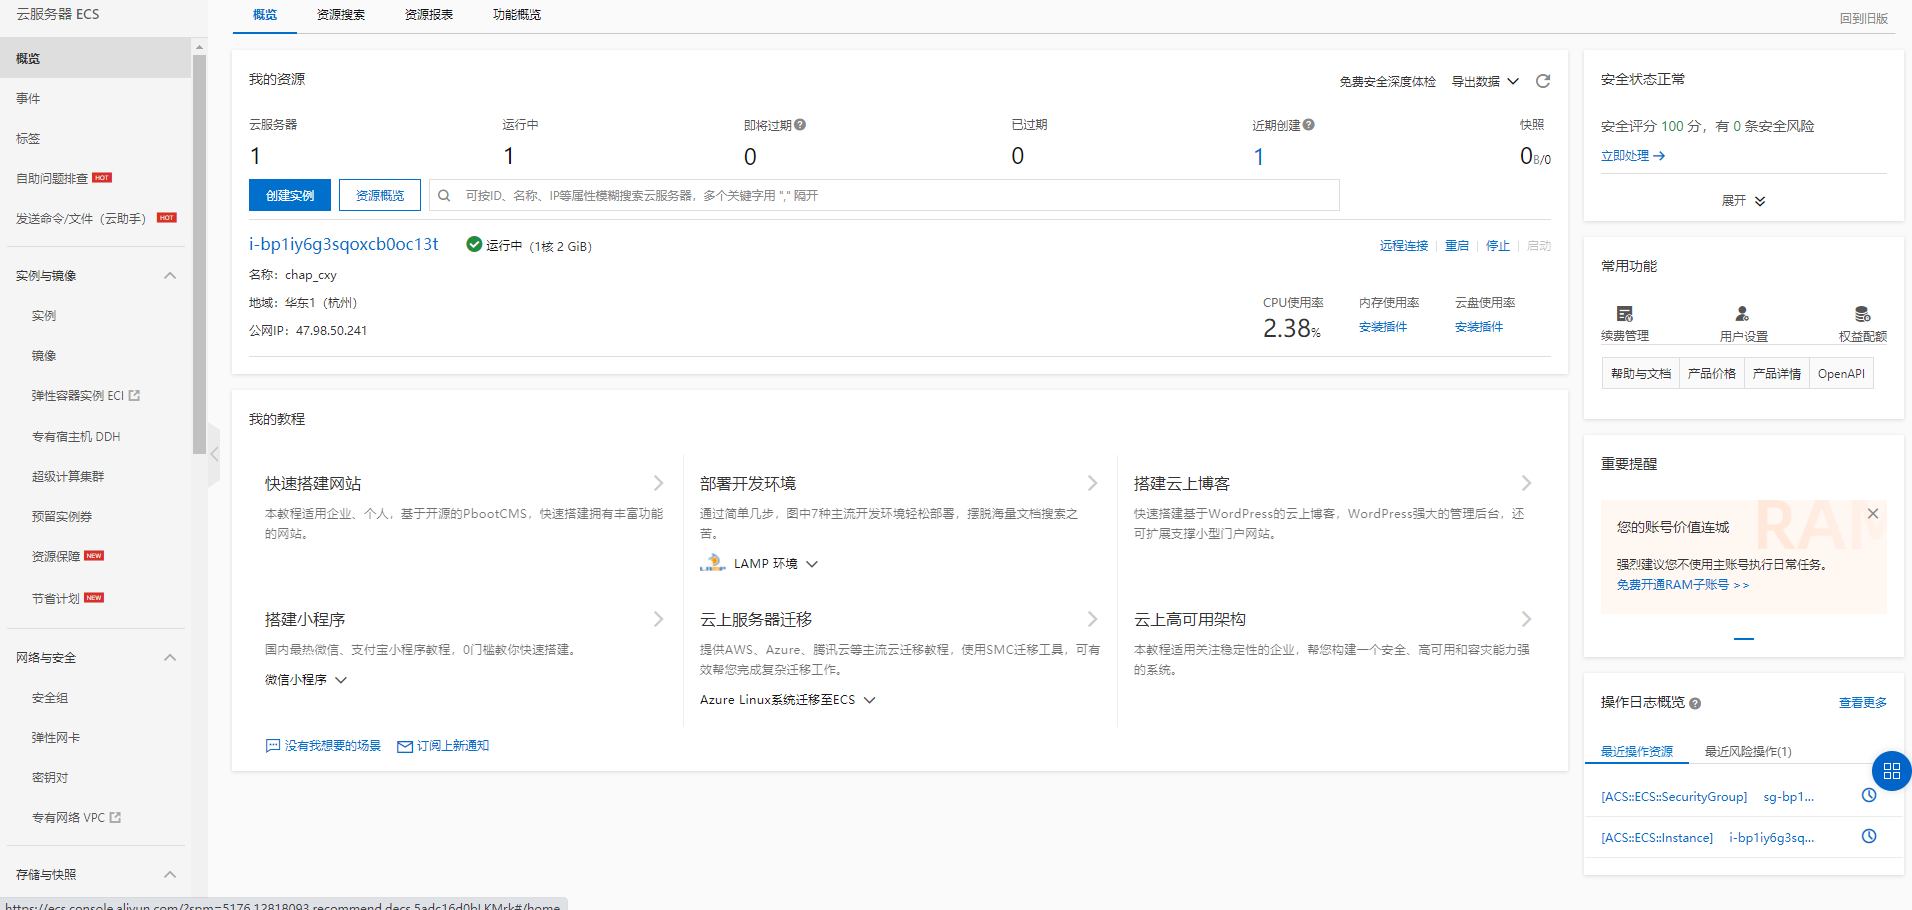Select the 最近操作资源 tab
This screenshot has height=910, width=1912.
coord(1637,752)
